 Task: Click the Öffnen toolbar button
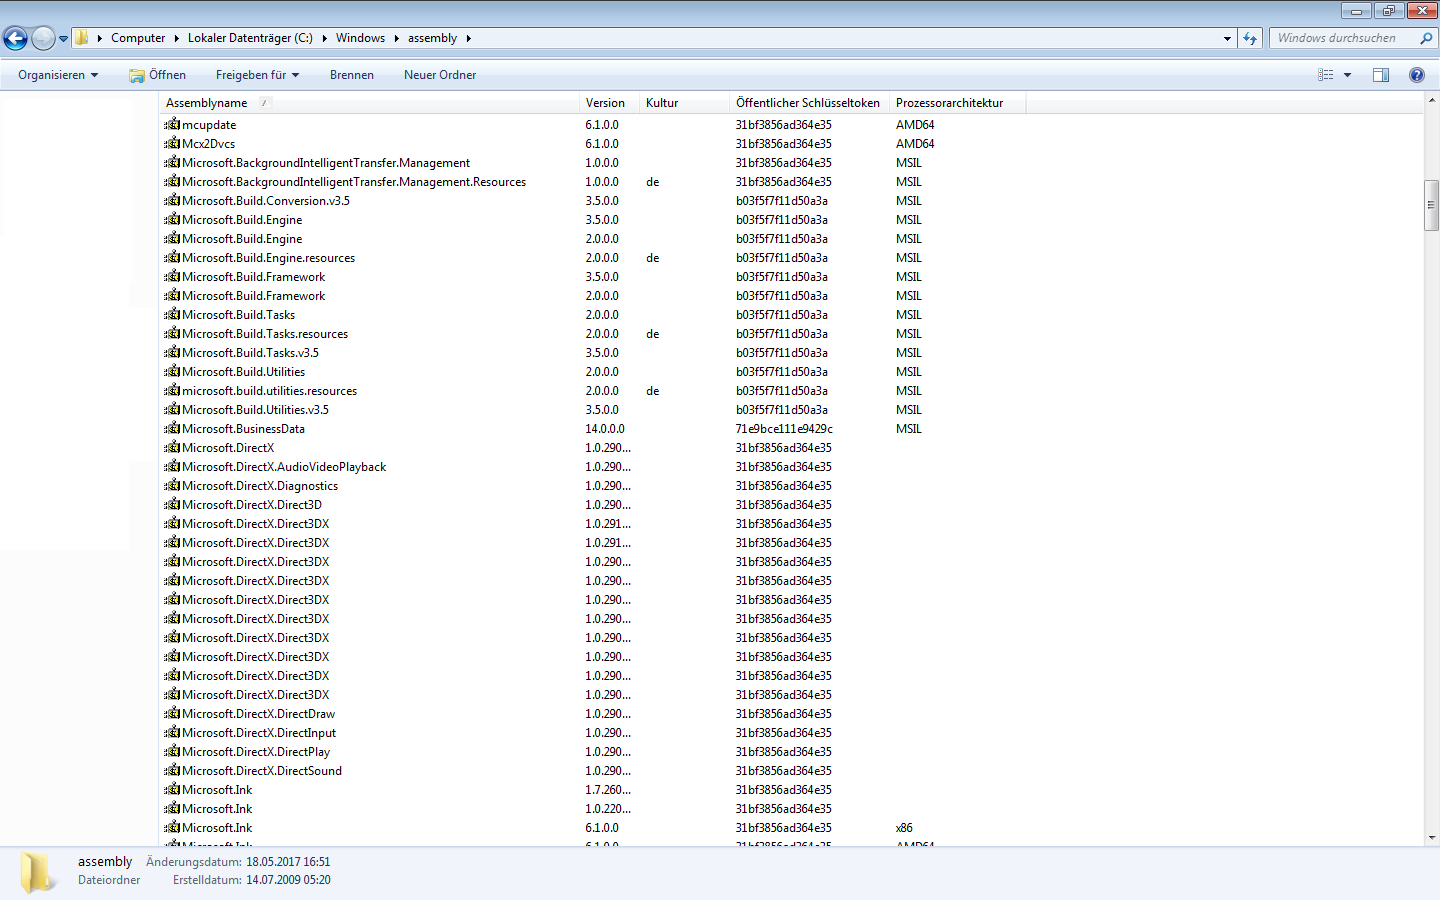coord(158,75)
